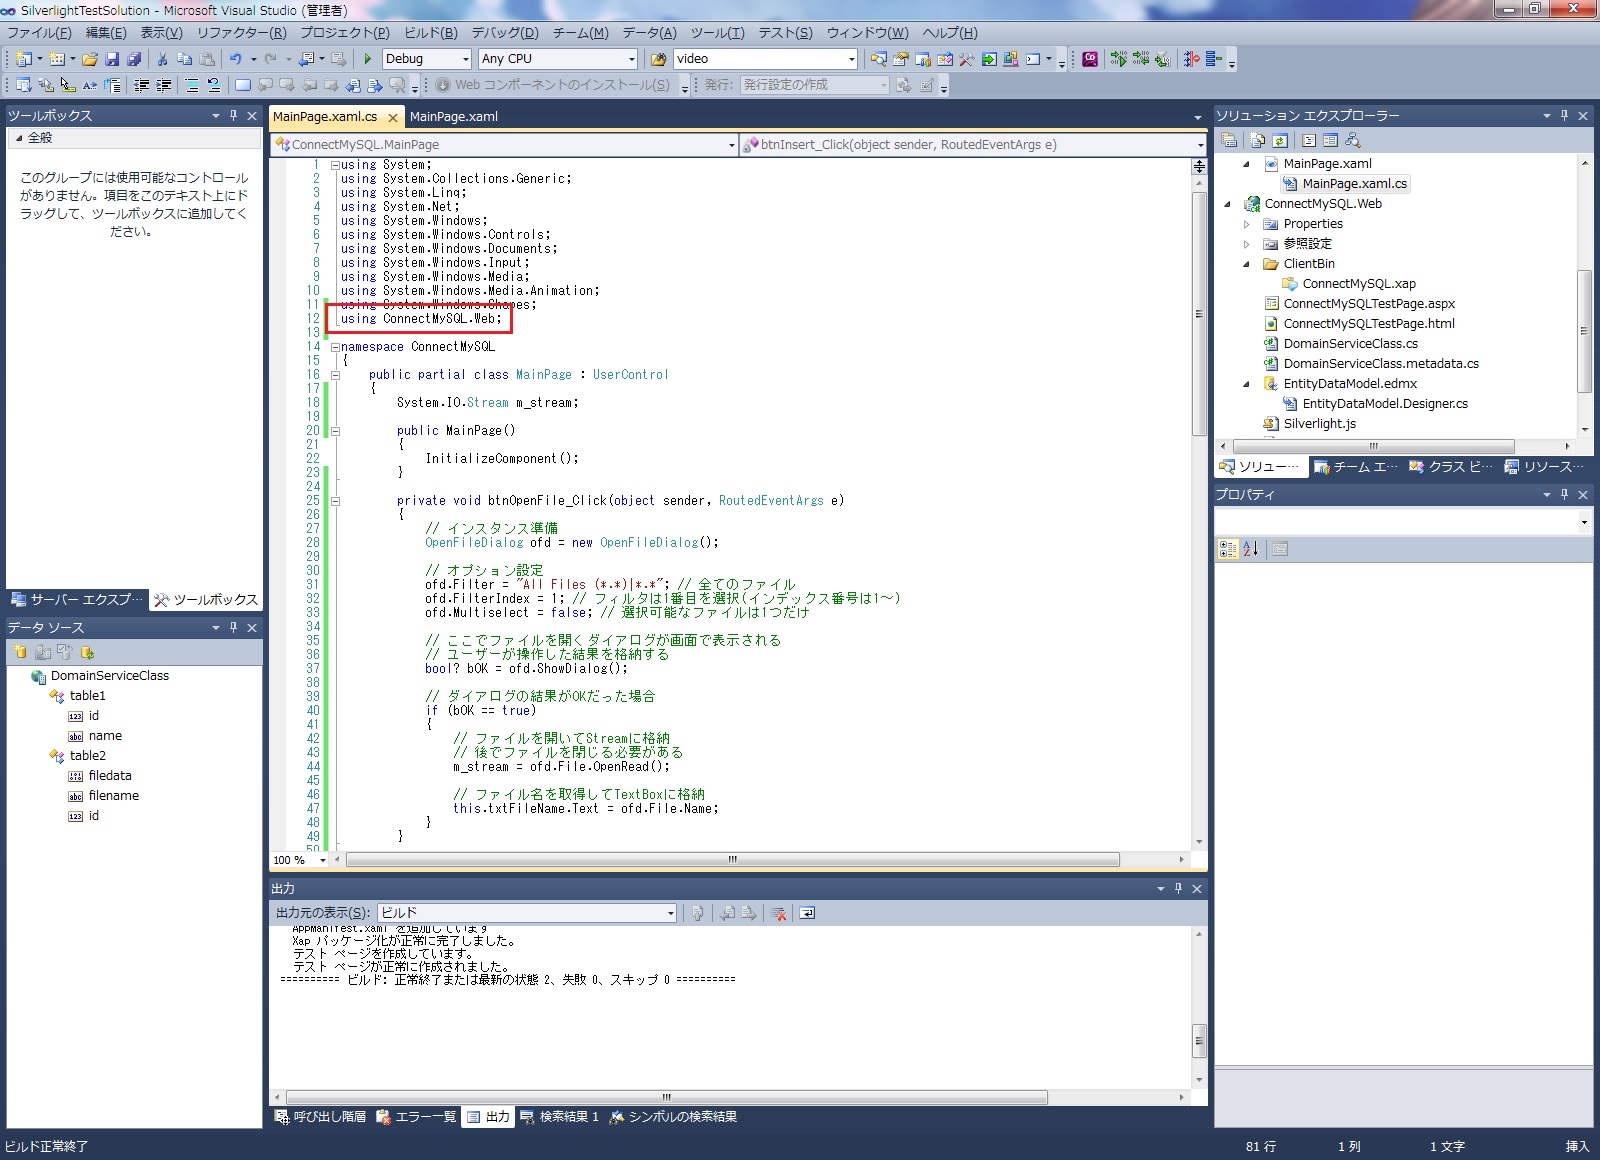Switch to チーム エクスプローラー tab

point(1355,467)
